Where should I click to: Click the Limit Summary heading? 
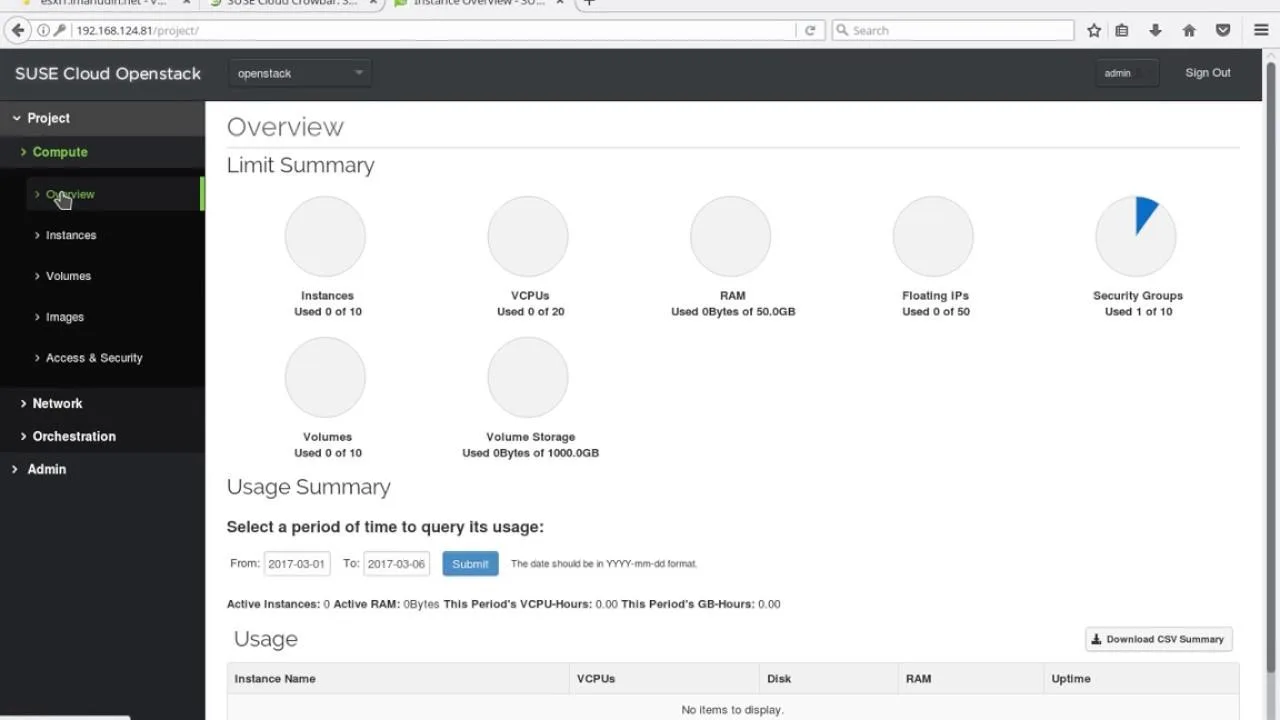300,165
